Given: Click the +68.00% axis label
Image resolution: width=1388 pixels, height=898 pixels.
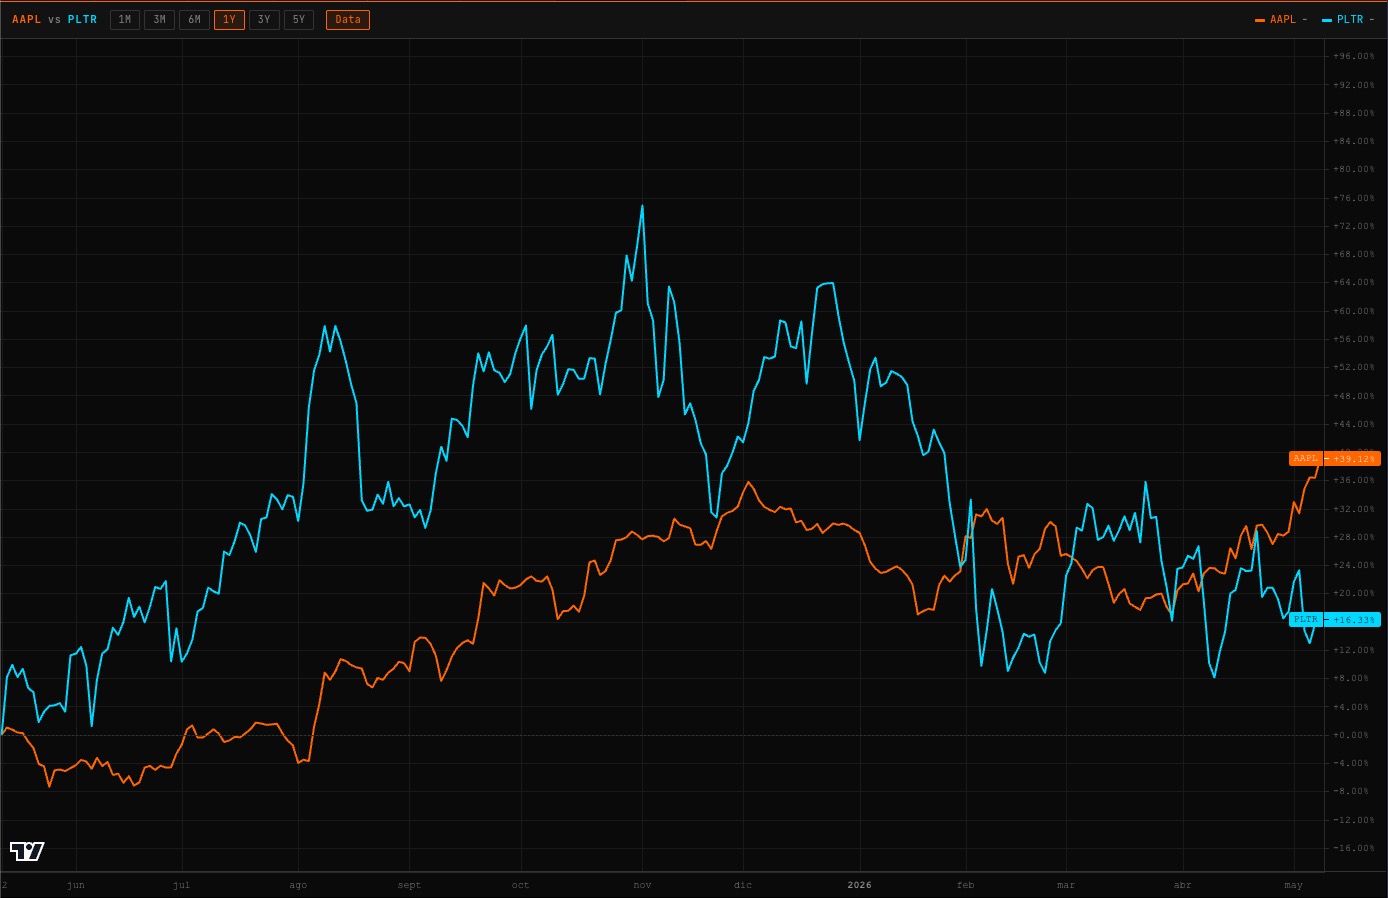Looking at the screenshot, I should [1354, 254].
